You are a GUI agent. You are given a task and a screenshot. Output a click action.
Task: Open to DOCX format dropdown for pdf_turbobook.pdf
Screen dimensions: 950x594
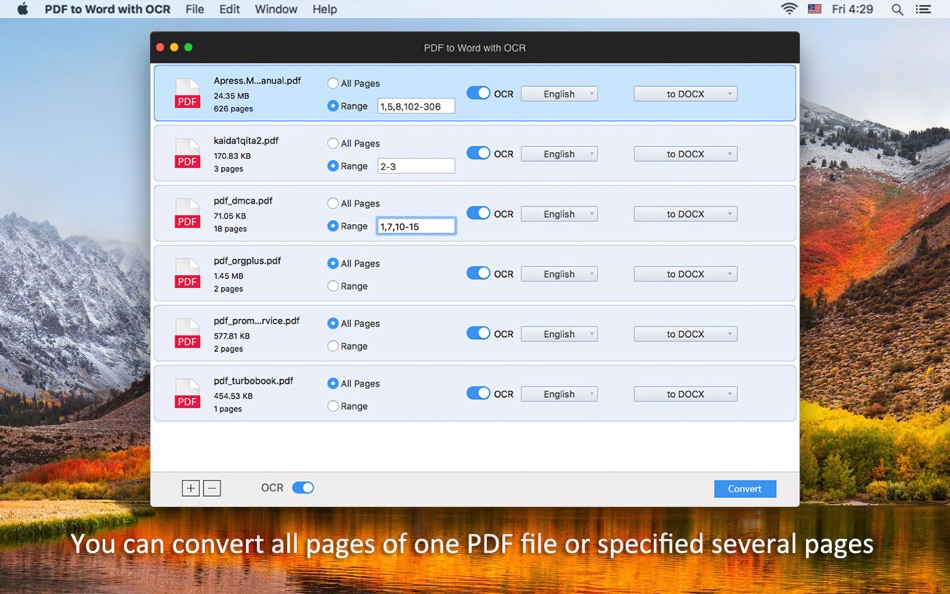(686, 394)
